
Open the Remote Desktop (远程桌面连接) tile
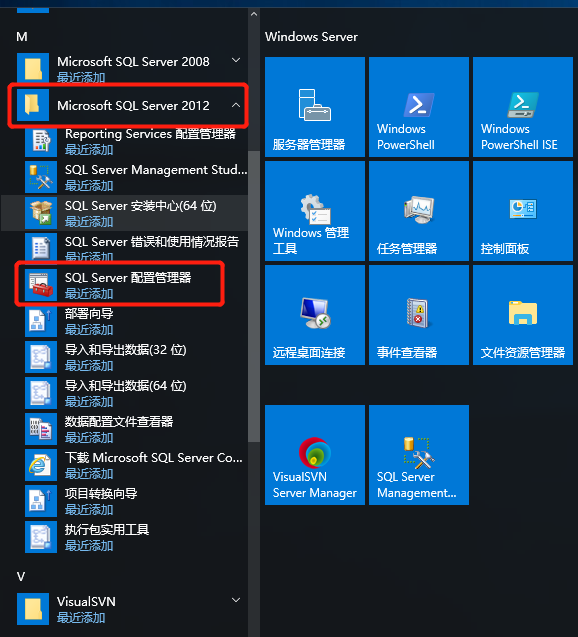pos(315,315)
